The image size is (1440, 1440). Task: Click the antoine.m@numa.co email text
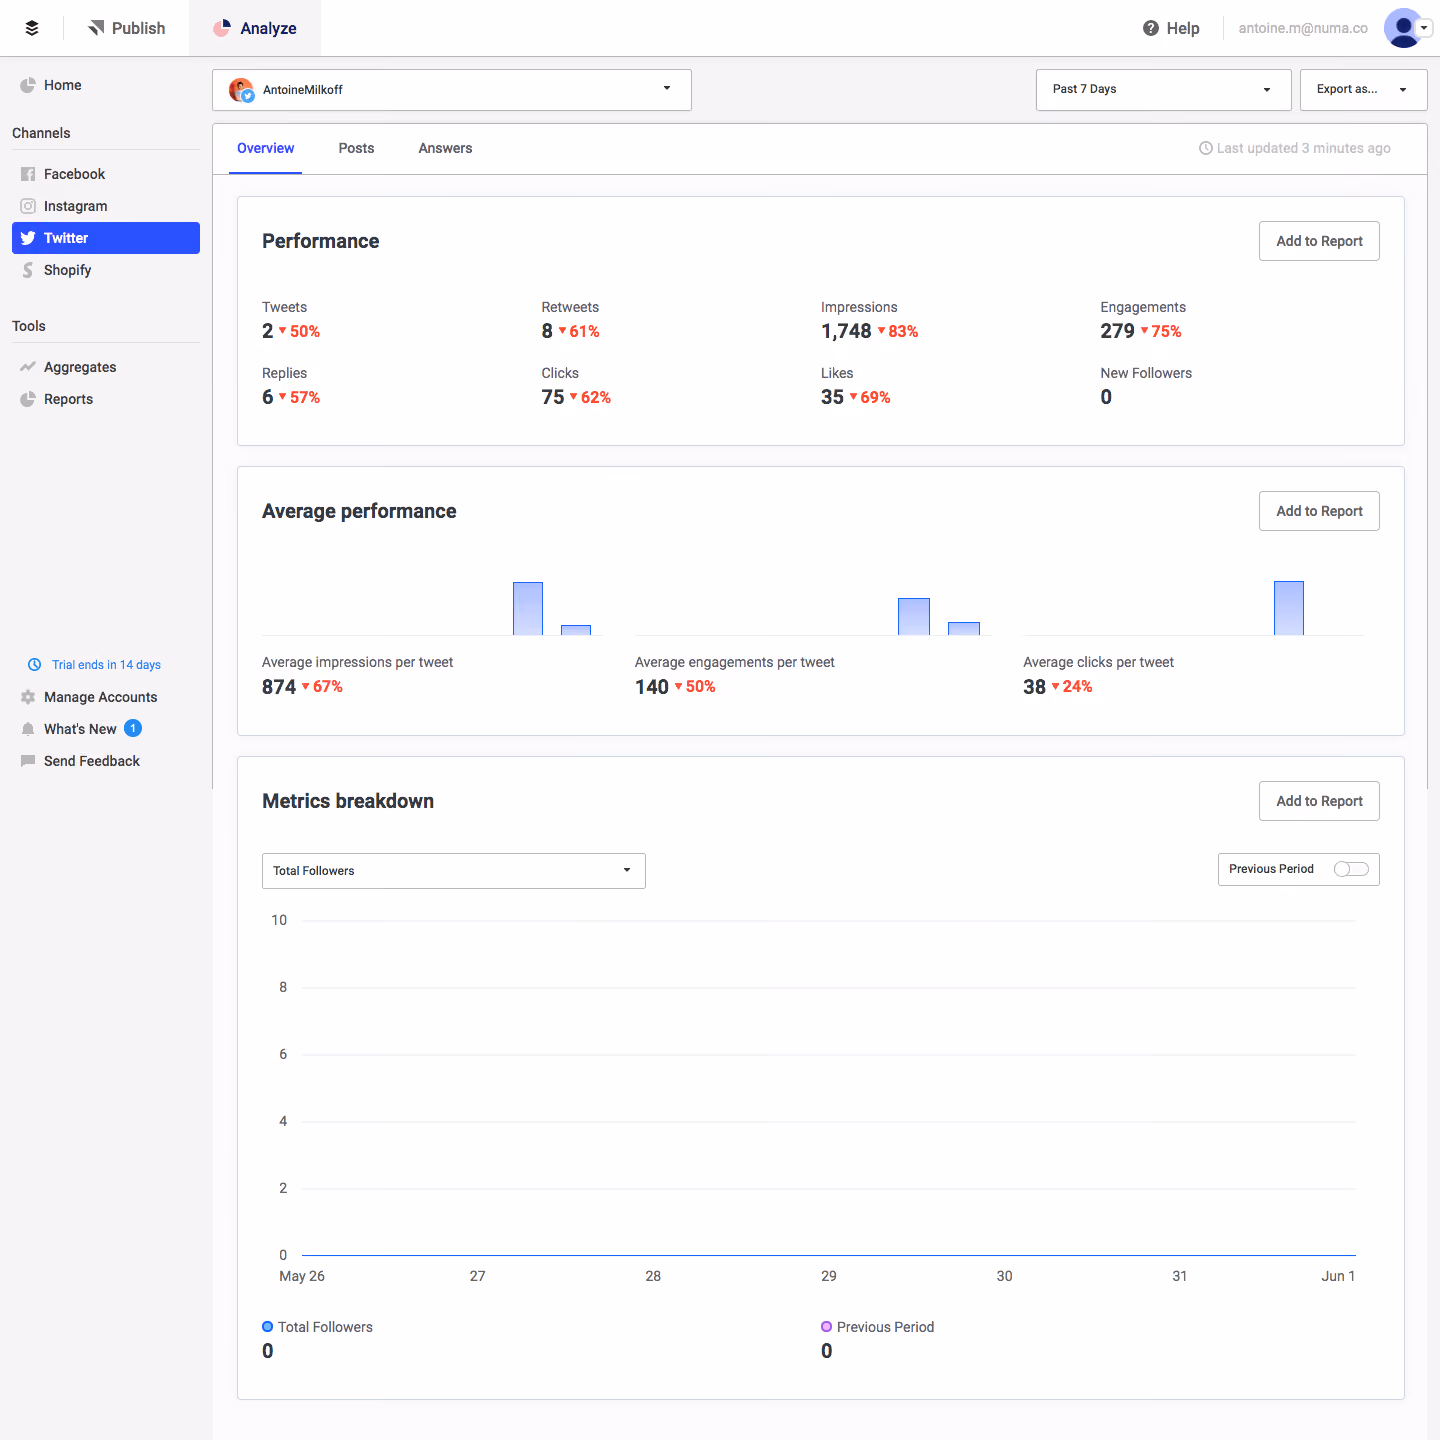tap(1303, 28)
